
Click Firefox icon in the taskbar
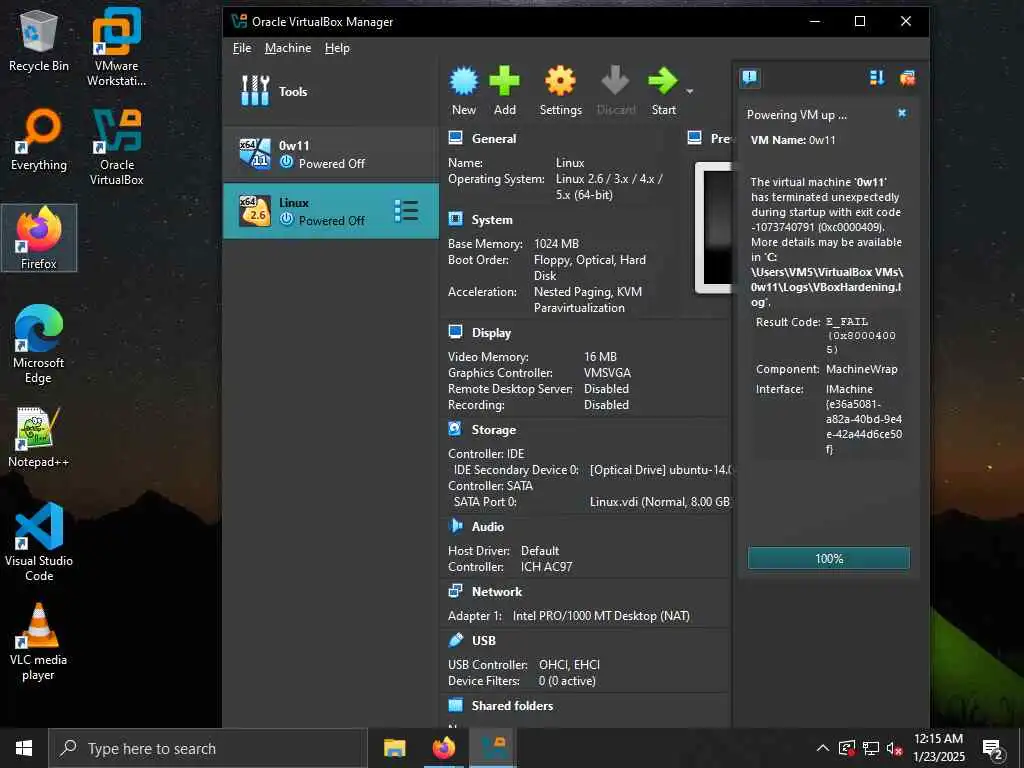point(444,748)
